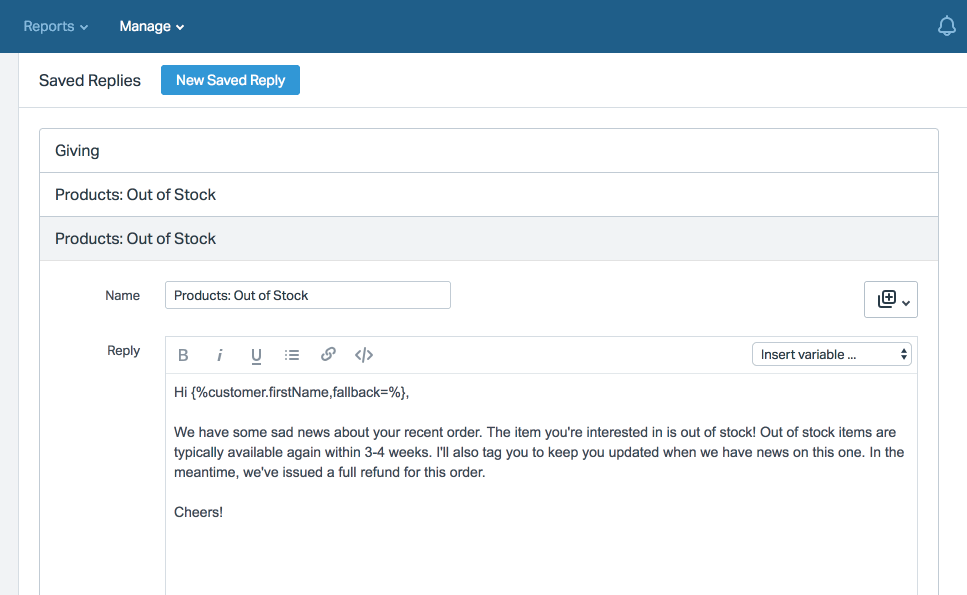Open the Manage menu

[x=152, y=27]
